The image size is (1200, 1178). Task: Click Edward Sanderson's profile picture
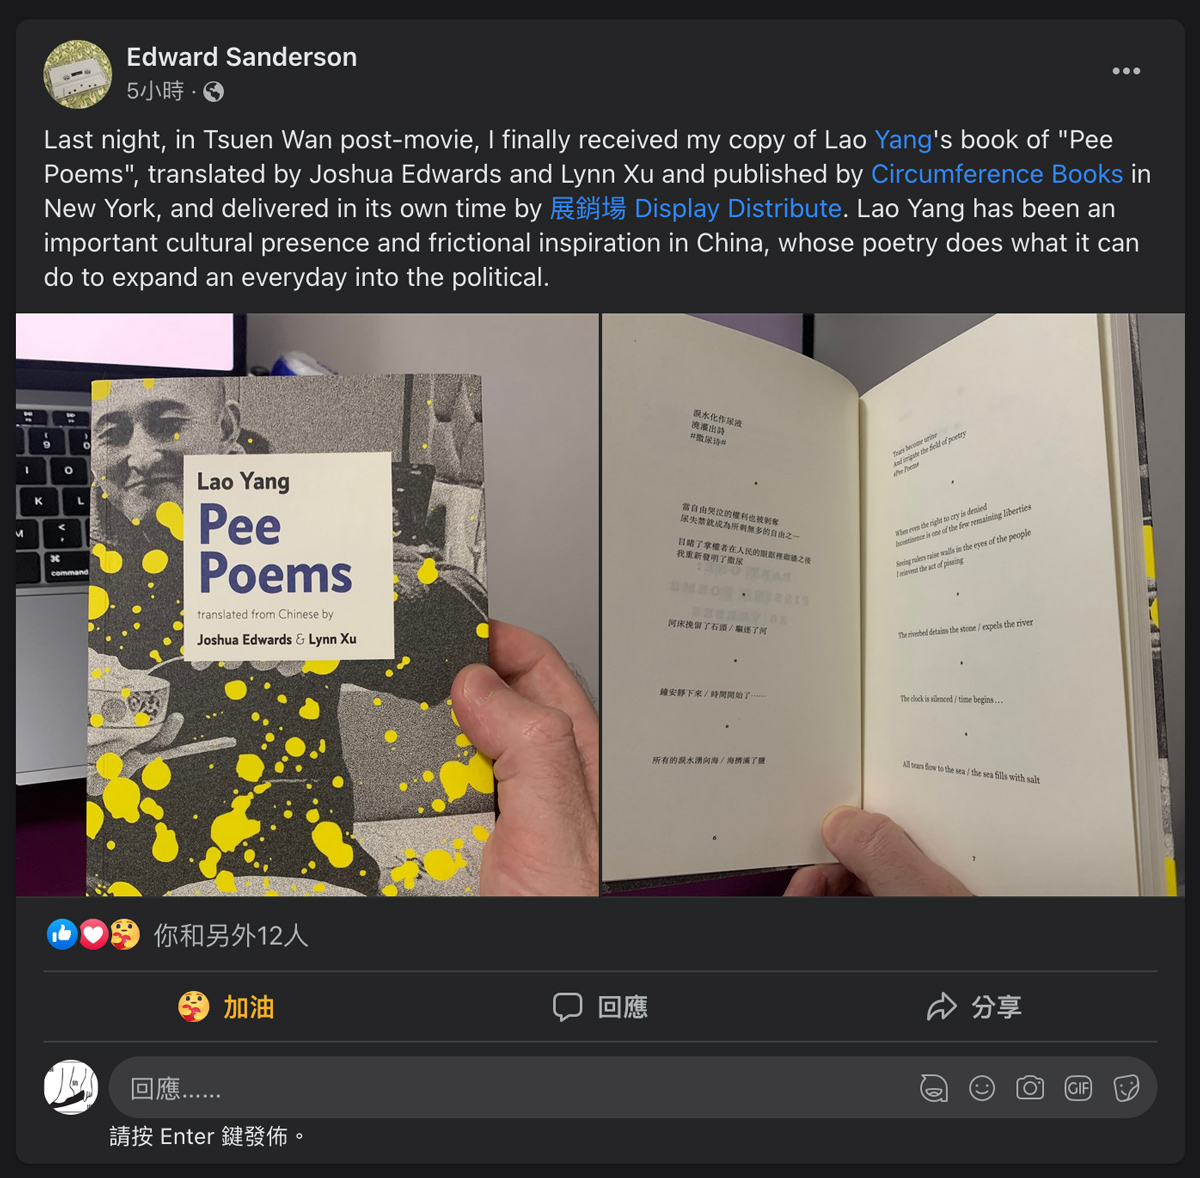coord(77,74)
